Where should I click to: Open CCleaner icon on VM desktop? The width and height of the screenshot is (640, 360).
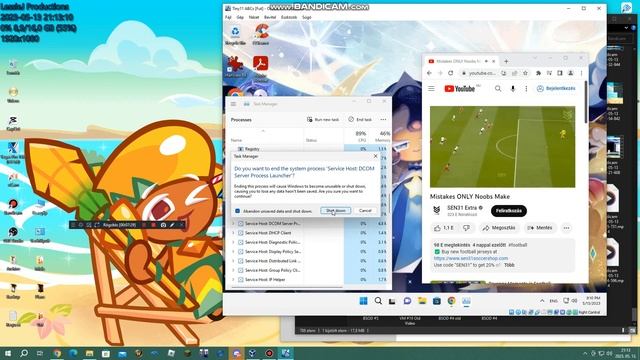pos(261,35)
